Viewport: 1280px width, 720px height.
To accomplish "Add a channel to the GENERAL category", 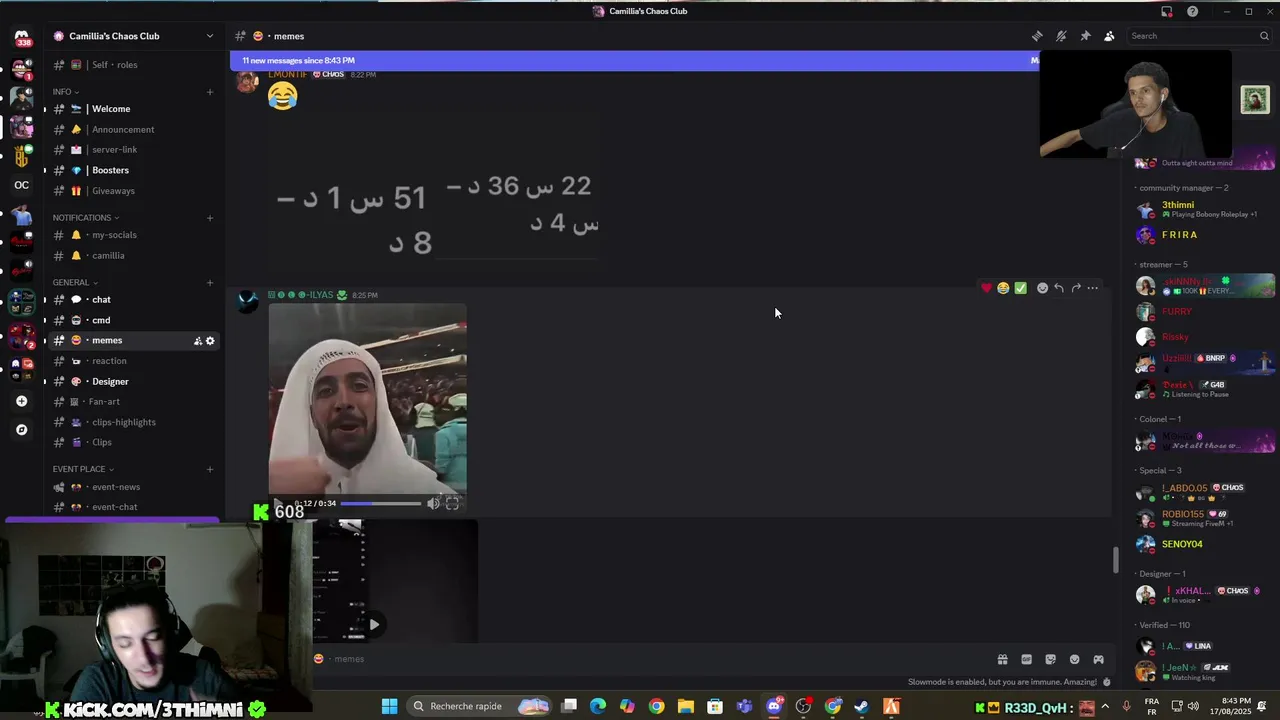I will coord(210,283).
